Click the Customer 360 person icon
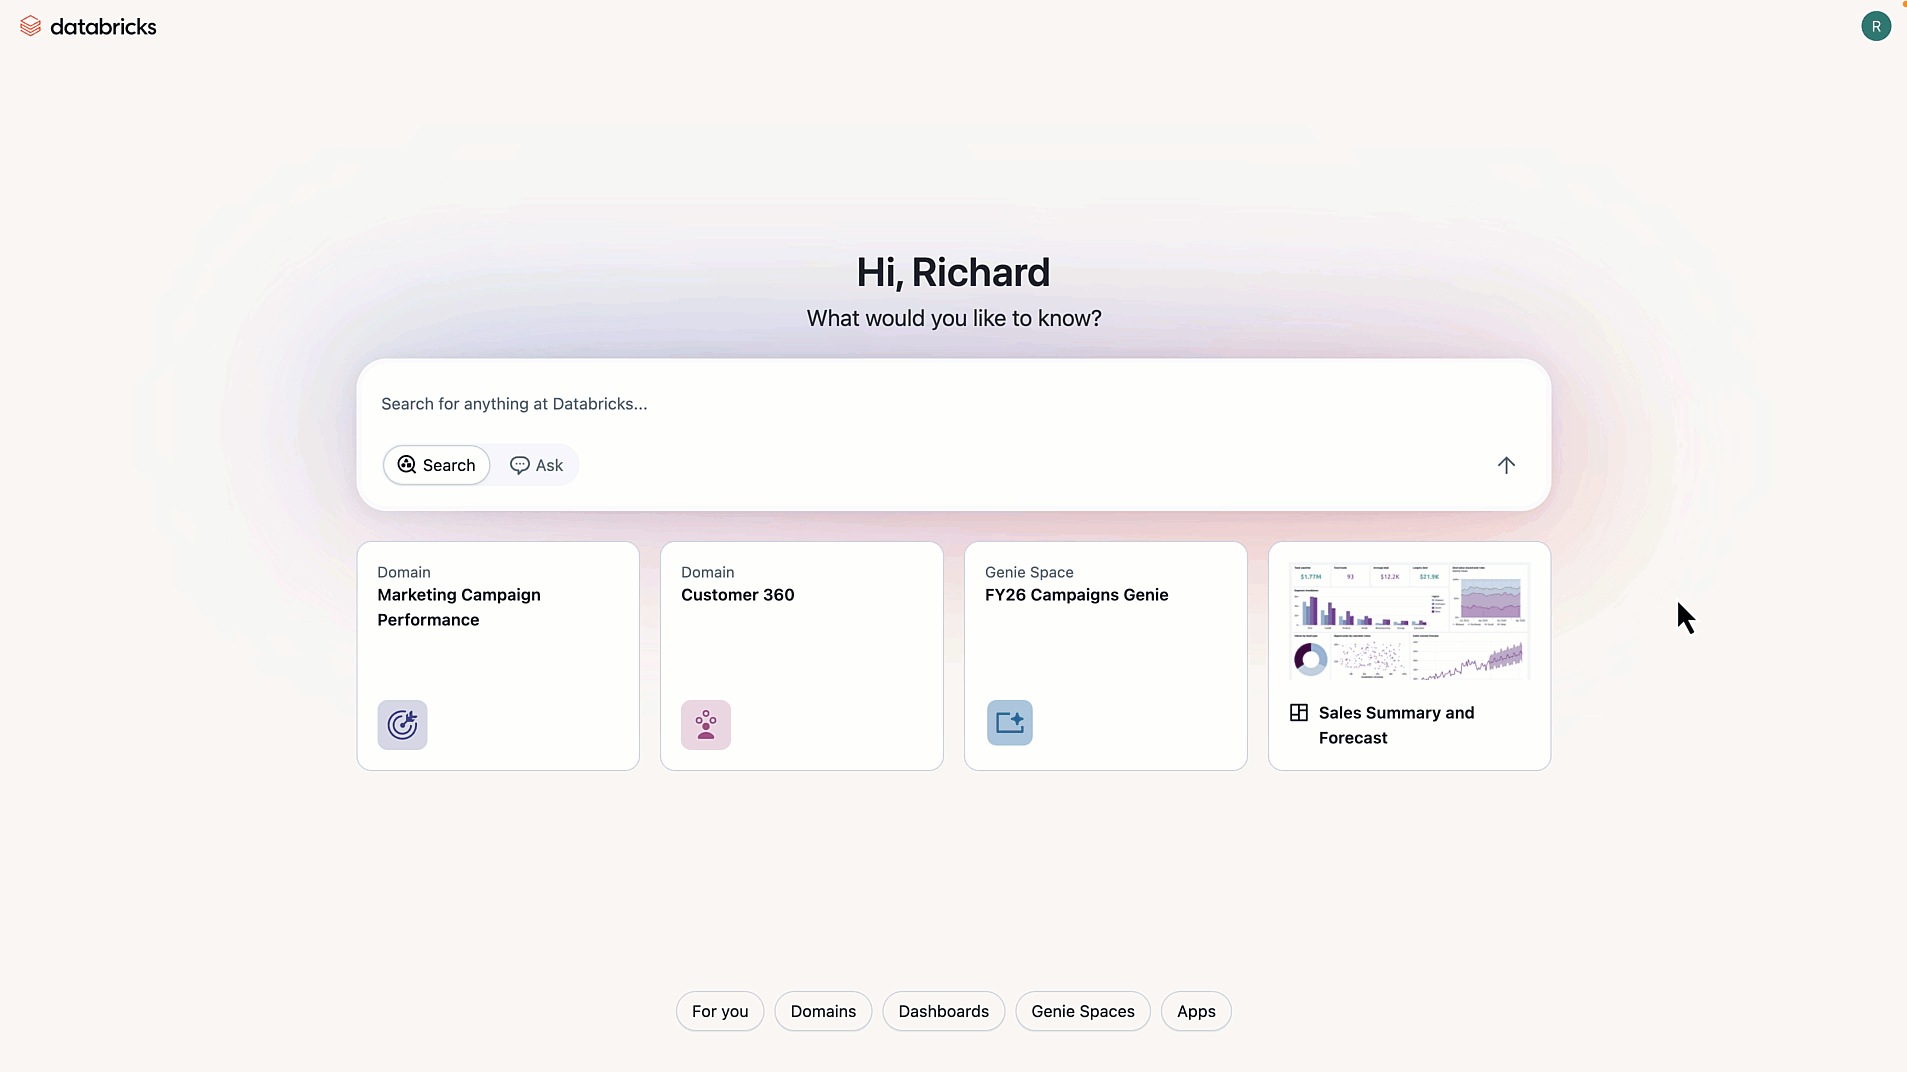This screenshot has height=1072, width=1907. point(706,724)
